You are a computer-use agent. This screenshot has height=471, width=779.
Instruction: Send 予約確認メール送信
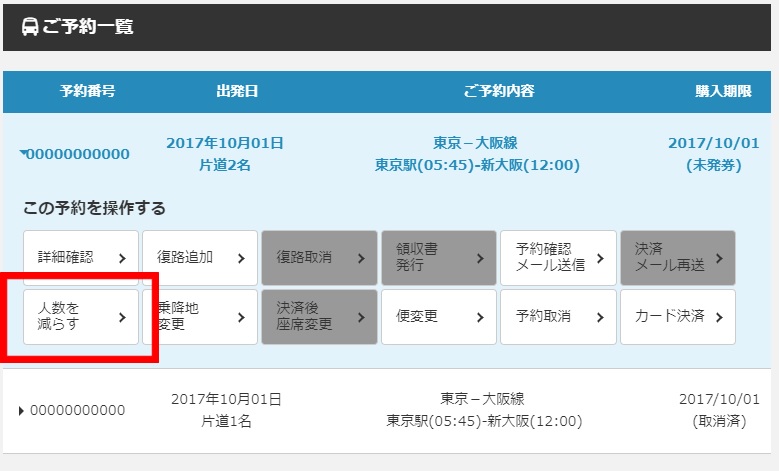click(x=558, y=258)
